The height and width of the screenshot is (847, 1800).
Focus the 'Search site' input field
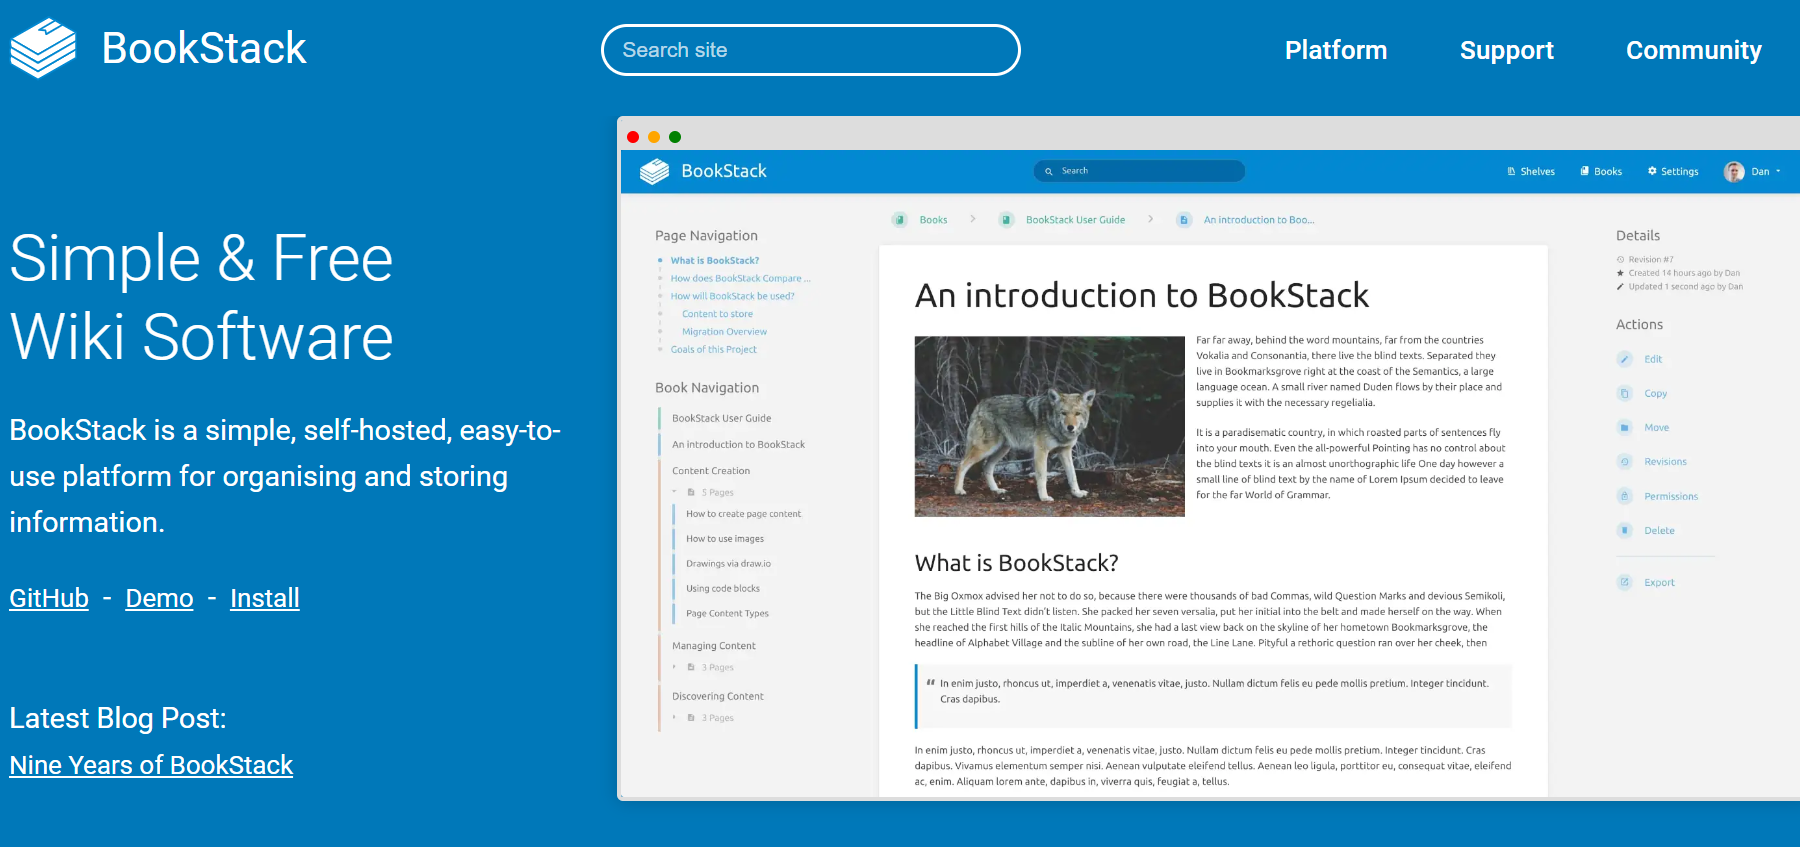(x=811, y=50)
